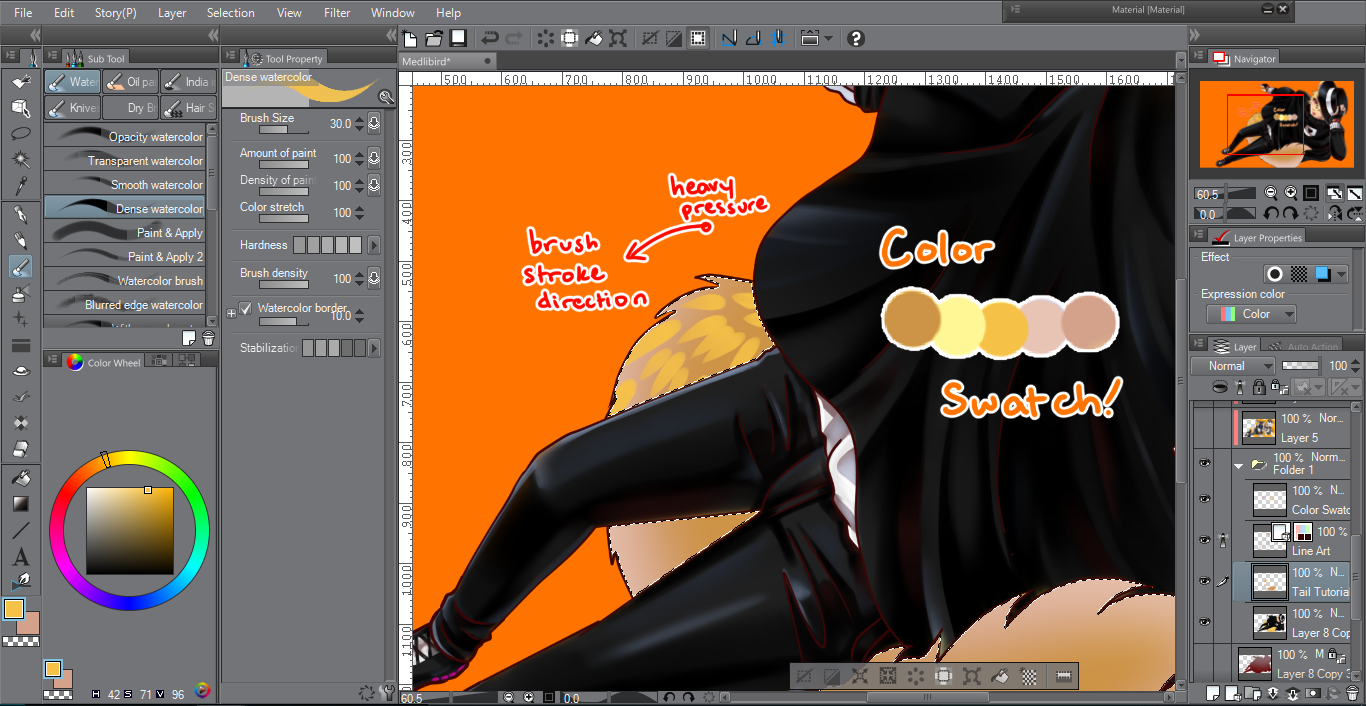This screenshot has width=1366, height=706.
Task: Open the Filter menu
Action: [x=337, y=13]
